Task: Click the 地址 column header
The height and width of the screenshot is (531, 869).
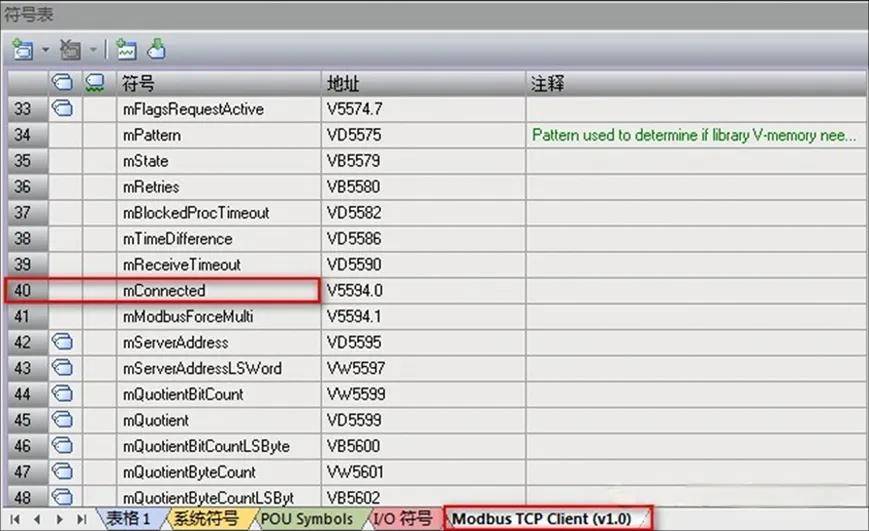Action: pos(423,83)
